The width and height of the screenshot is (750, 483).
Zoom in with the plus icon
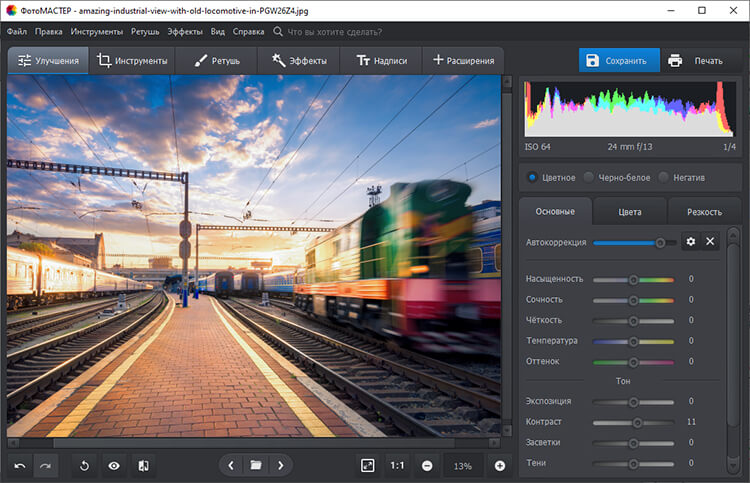[500, 465]
